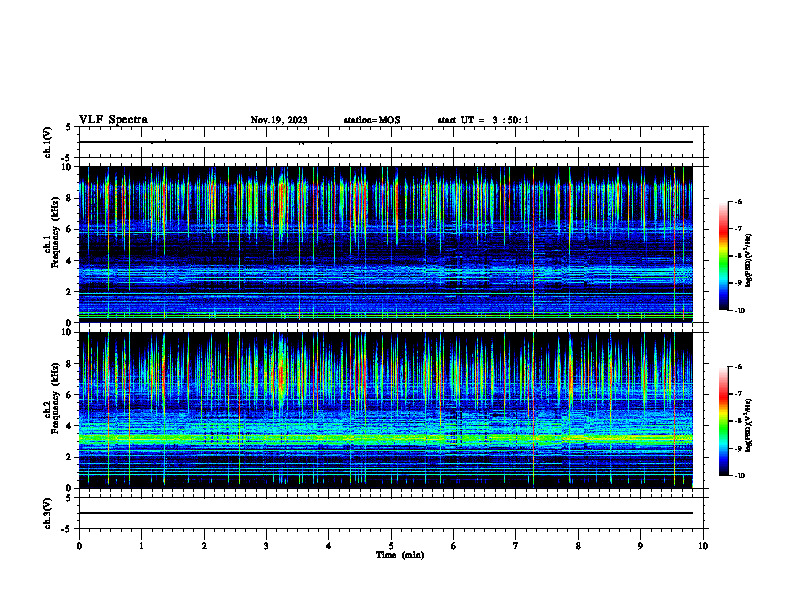This screenshot has width=792, height=612.
Task: Click the "Time (min)" axis label
Action: tap(400, 555)
